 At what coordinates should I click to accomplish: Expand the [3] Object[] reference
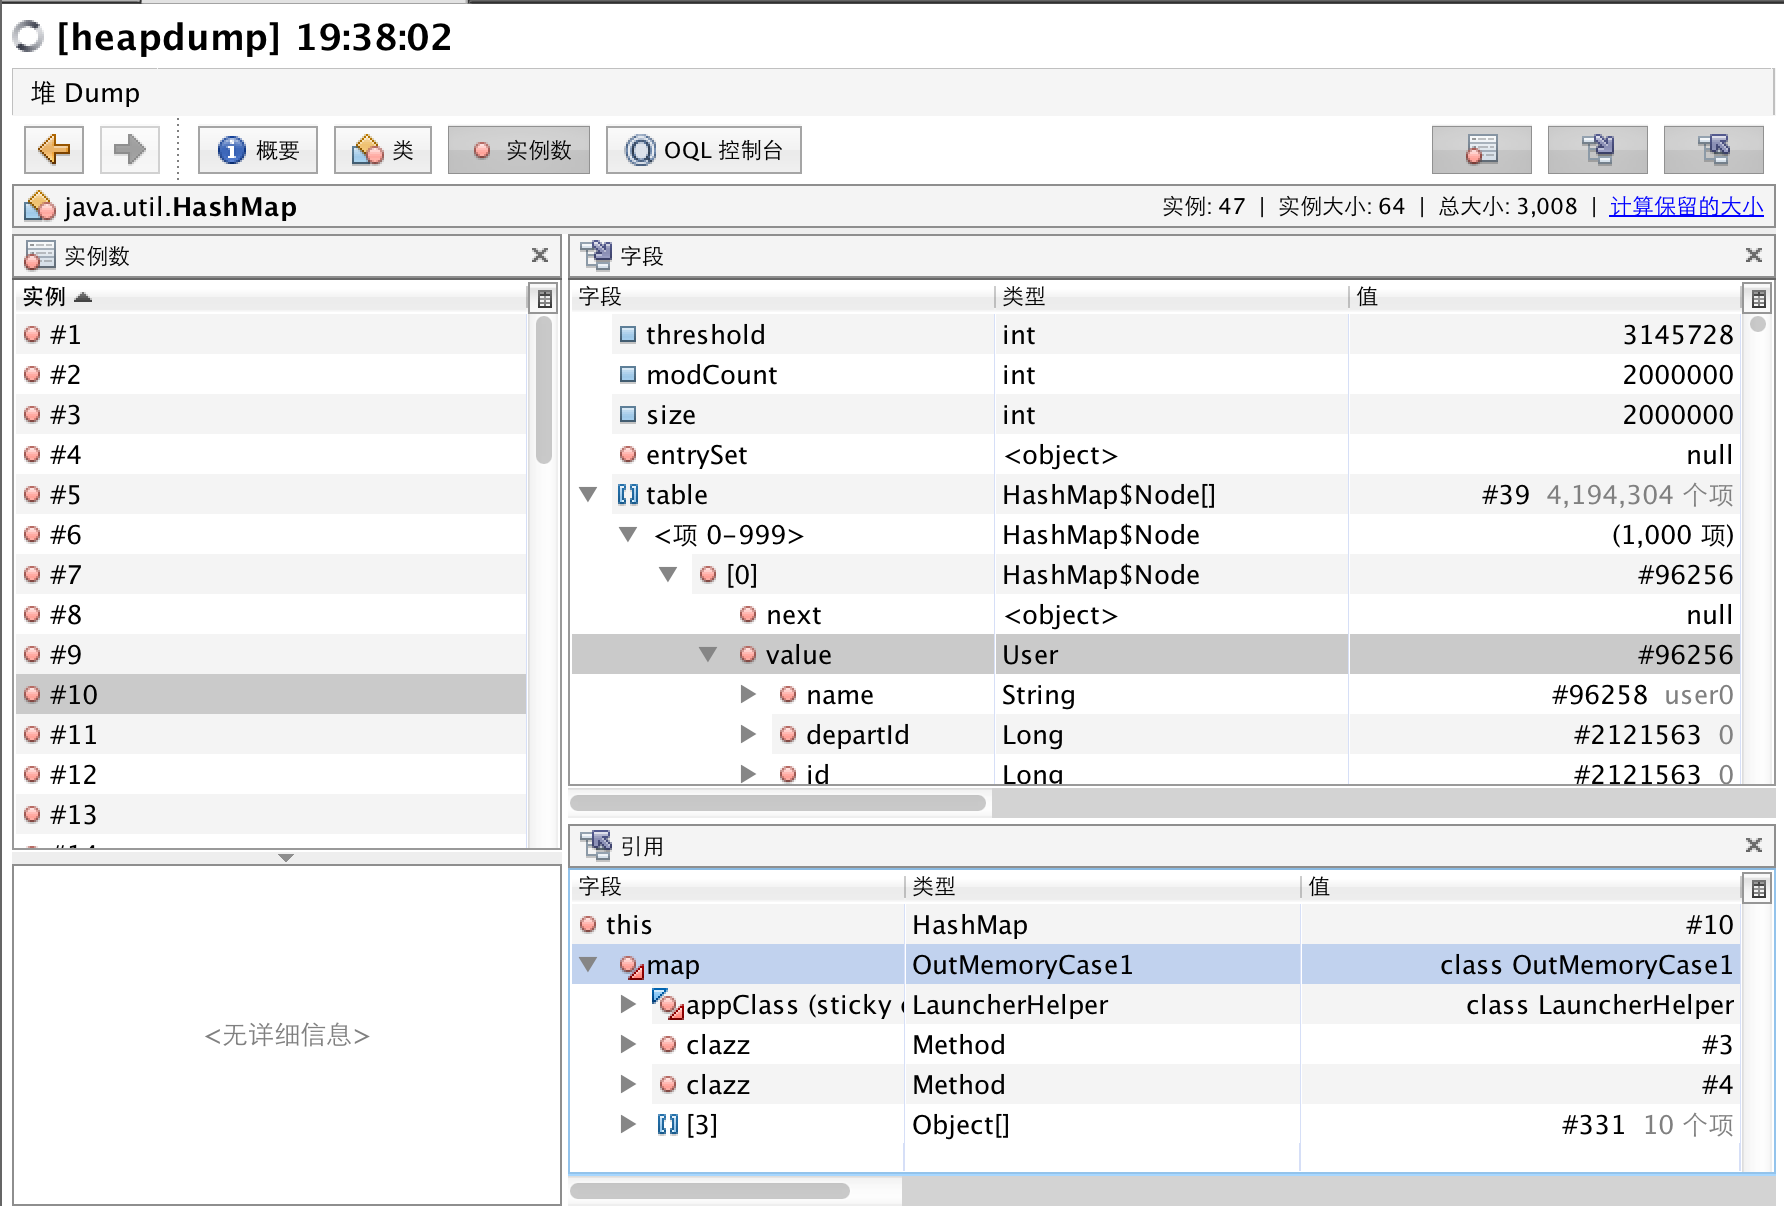(628, 1124)
